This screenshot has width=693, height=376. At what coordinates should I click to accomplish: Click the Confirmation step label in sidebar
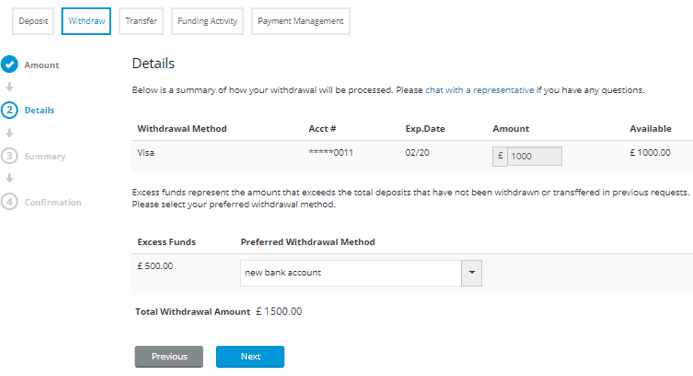click(53, 202)
